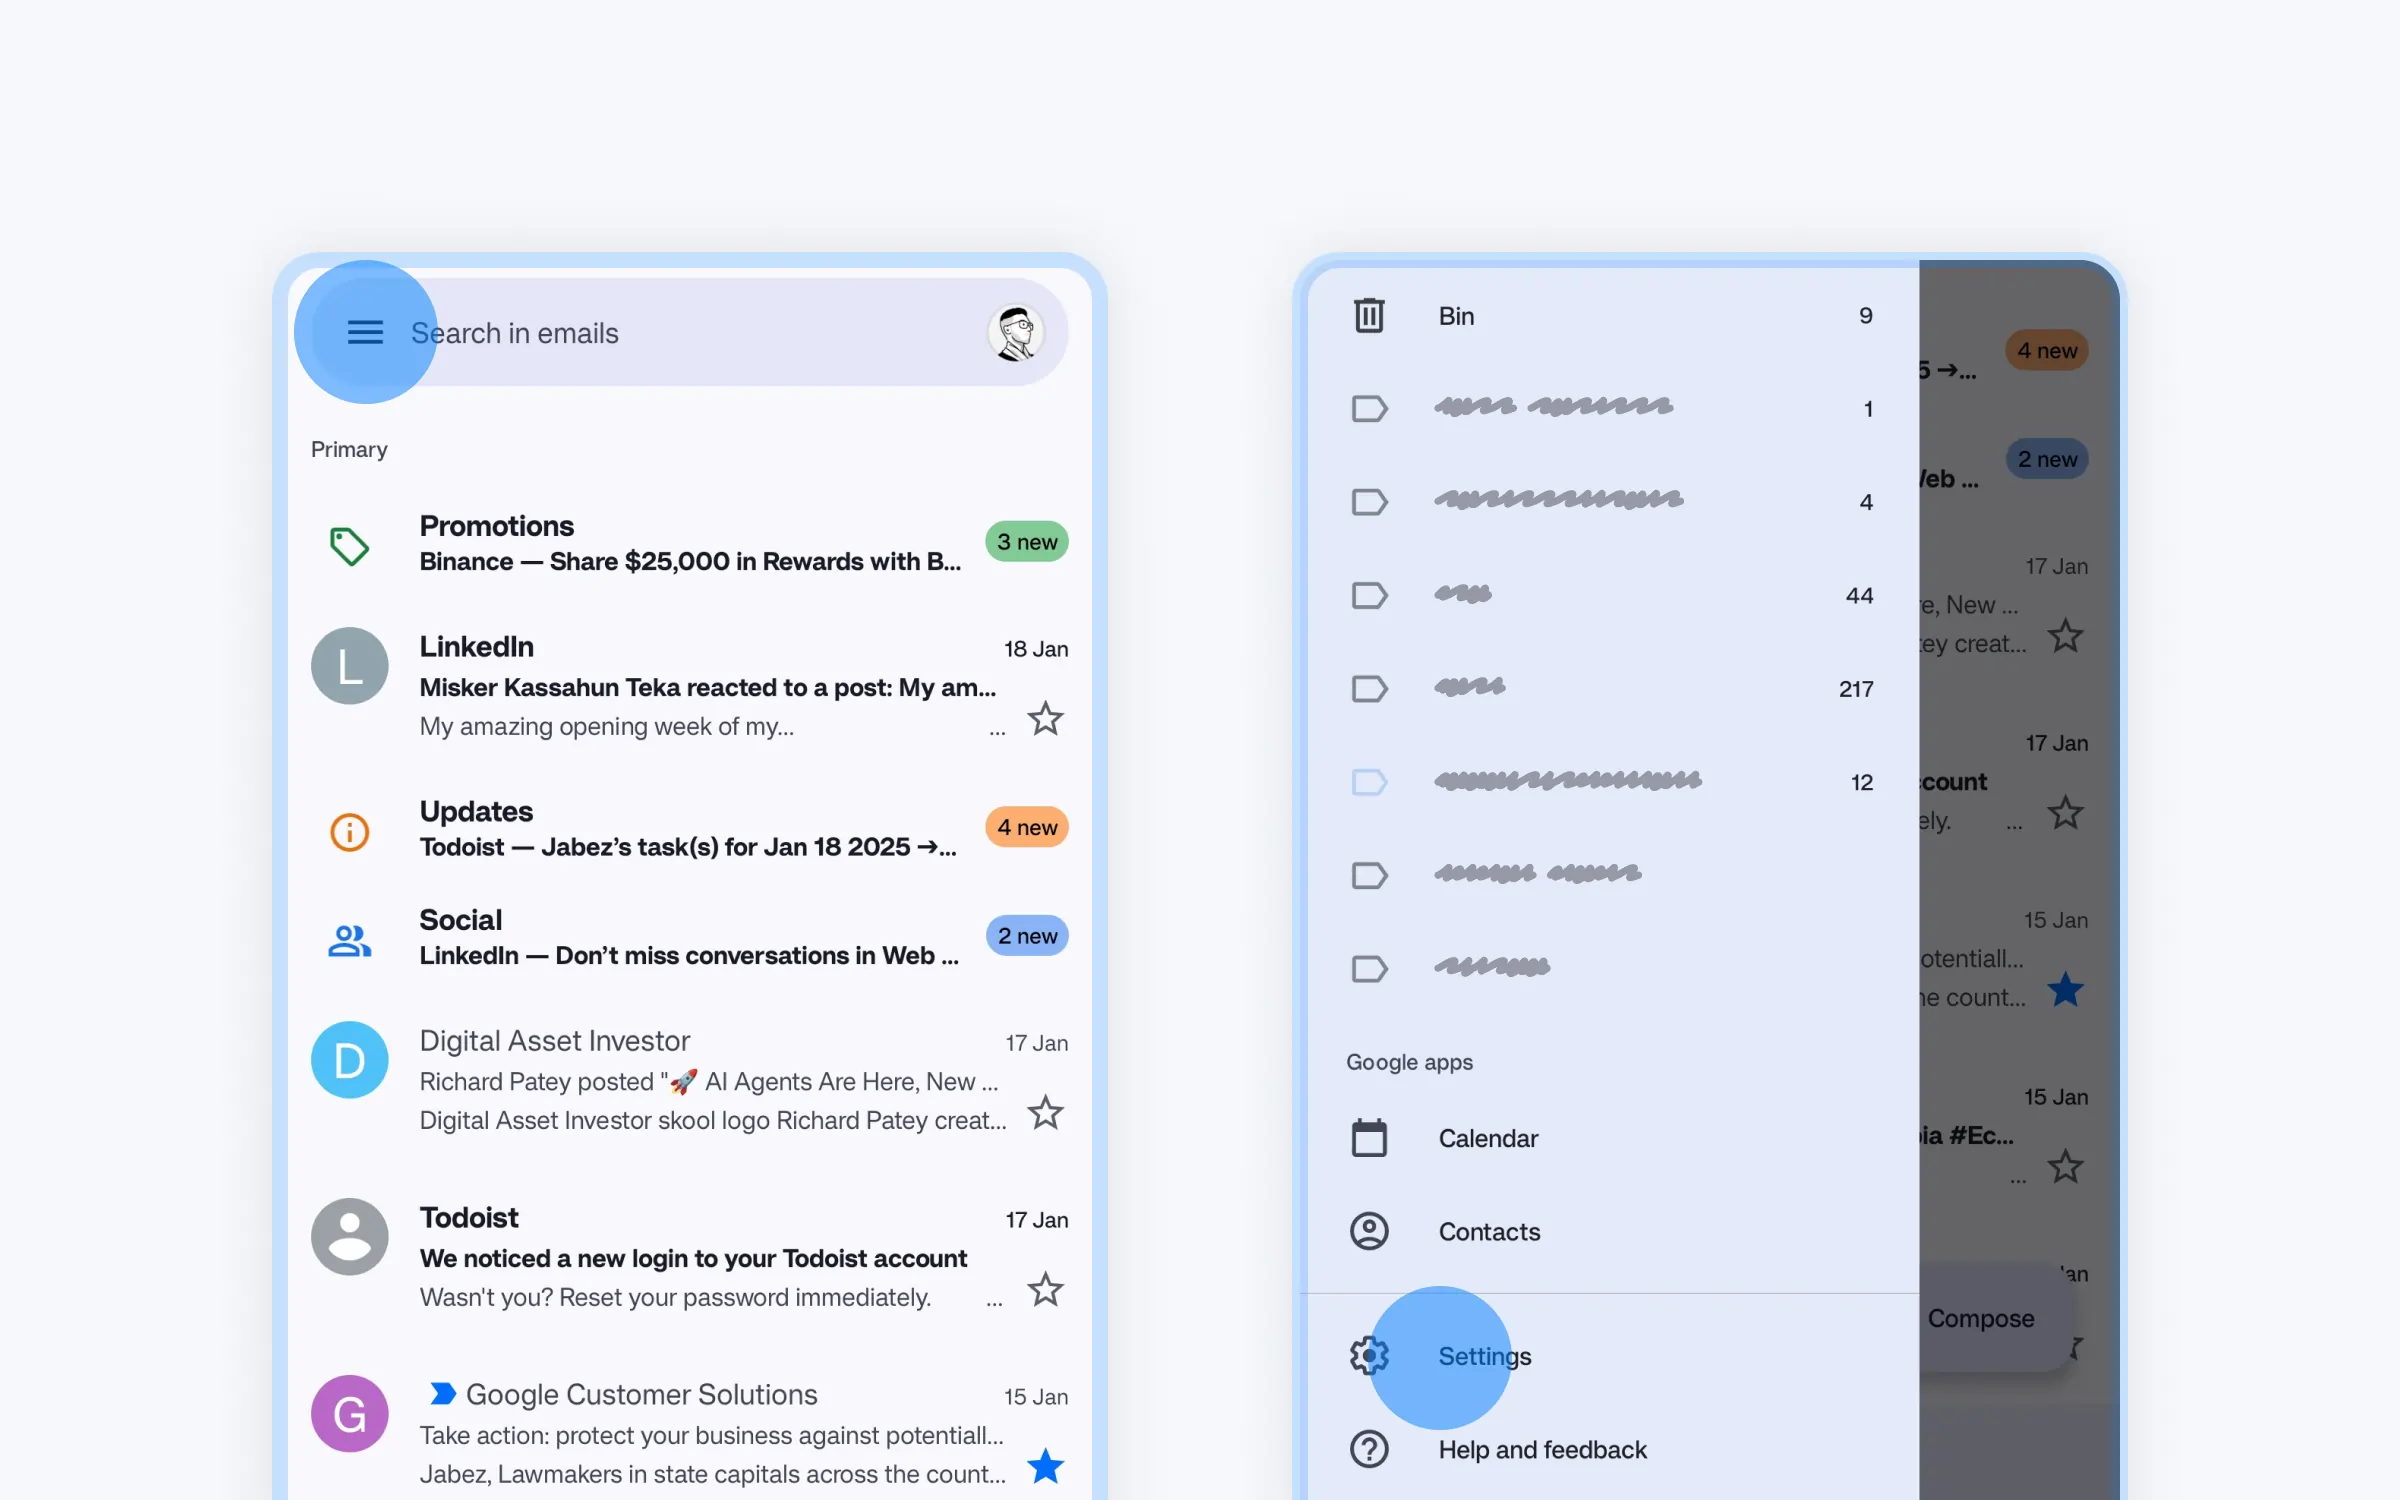The height and width of the screenshot is (1500, 2400).
Task: Click the Settings gear icon
Action: click(1369, 1356)
